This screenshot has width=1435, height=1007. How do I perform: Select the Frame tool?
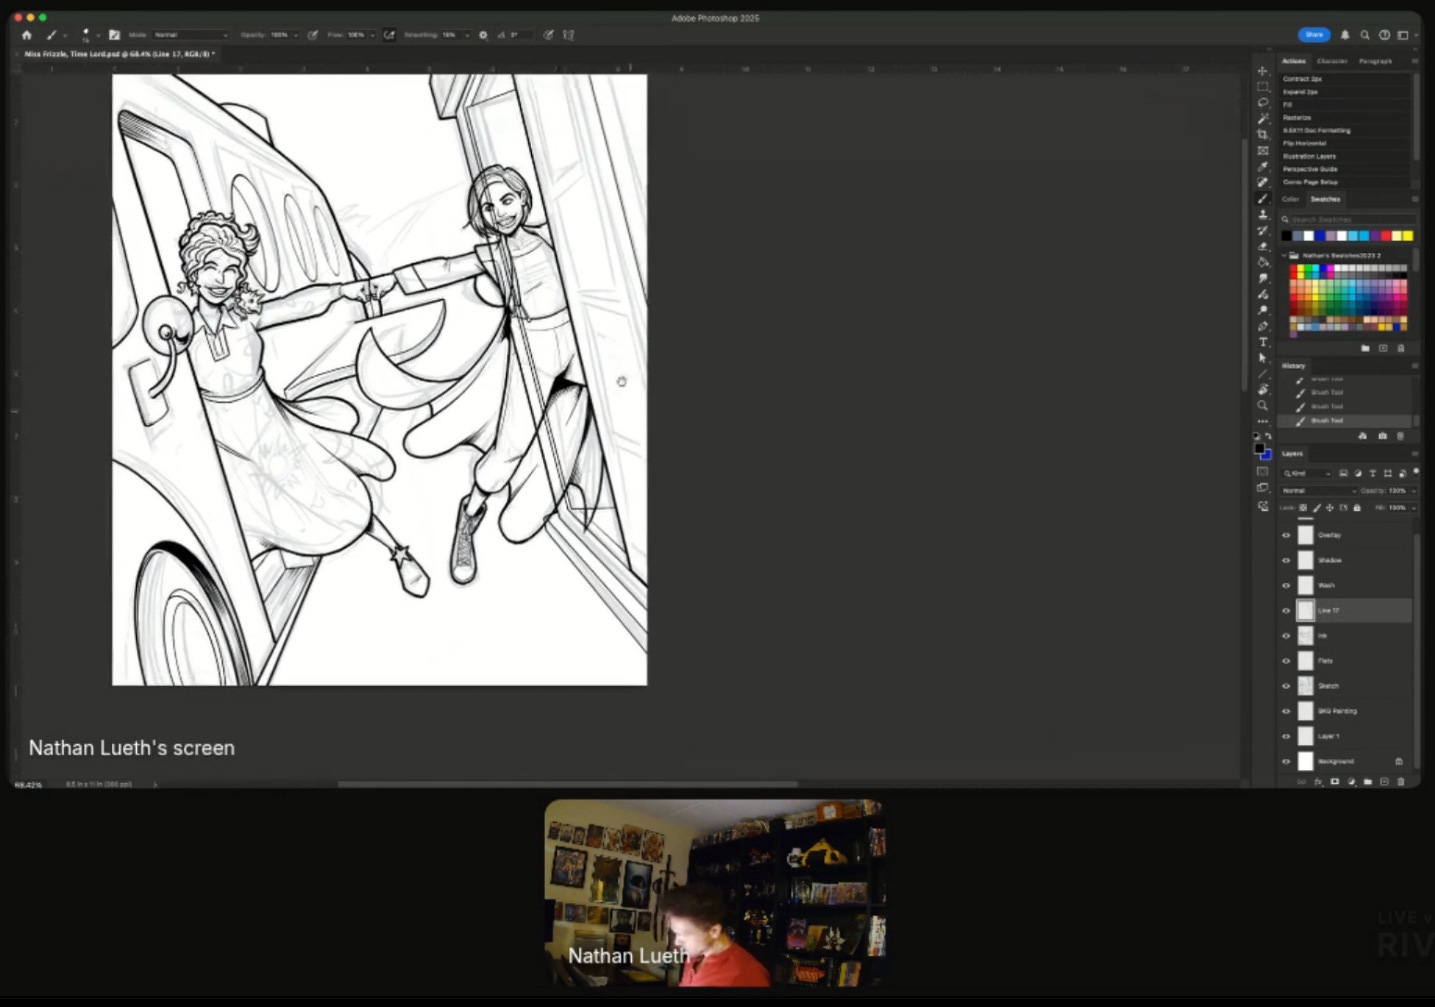pyautogui.click(x=1263, y=151)
